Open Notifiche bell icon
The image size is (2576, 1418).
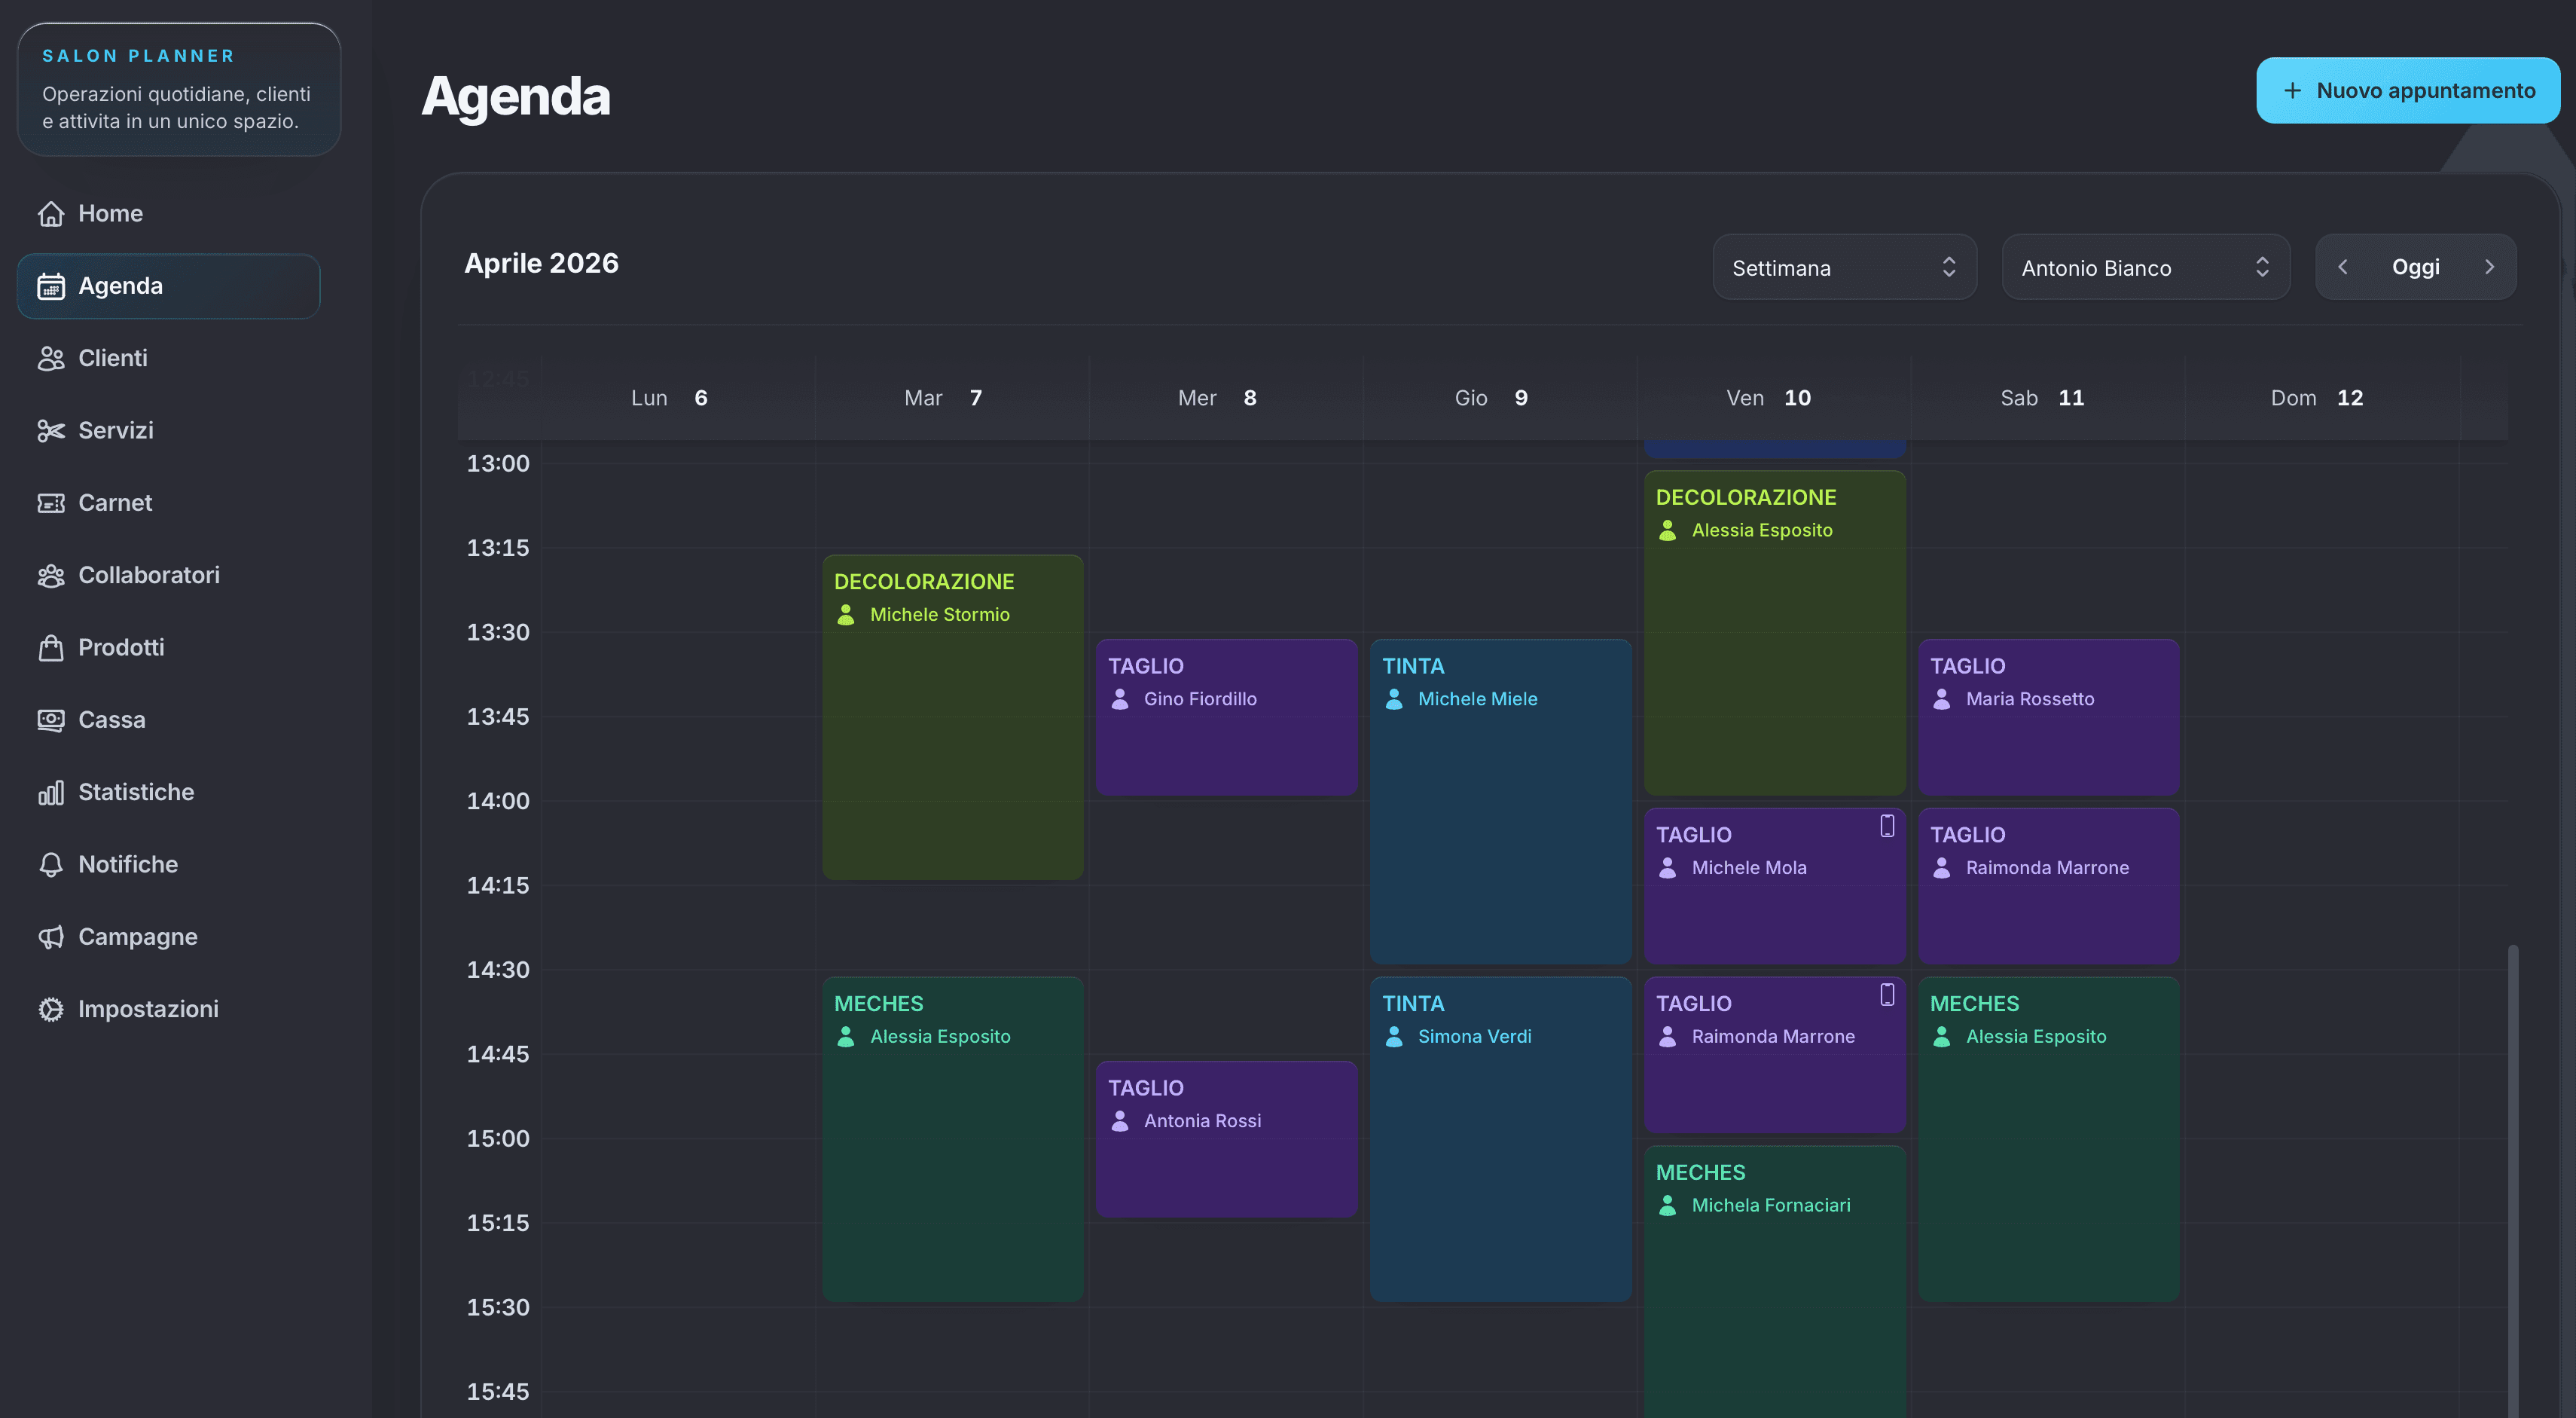click(x=51, y=865)
